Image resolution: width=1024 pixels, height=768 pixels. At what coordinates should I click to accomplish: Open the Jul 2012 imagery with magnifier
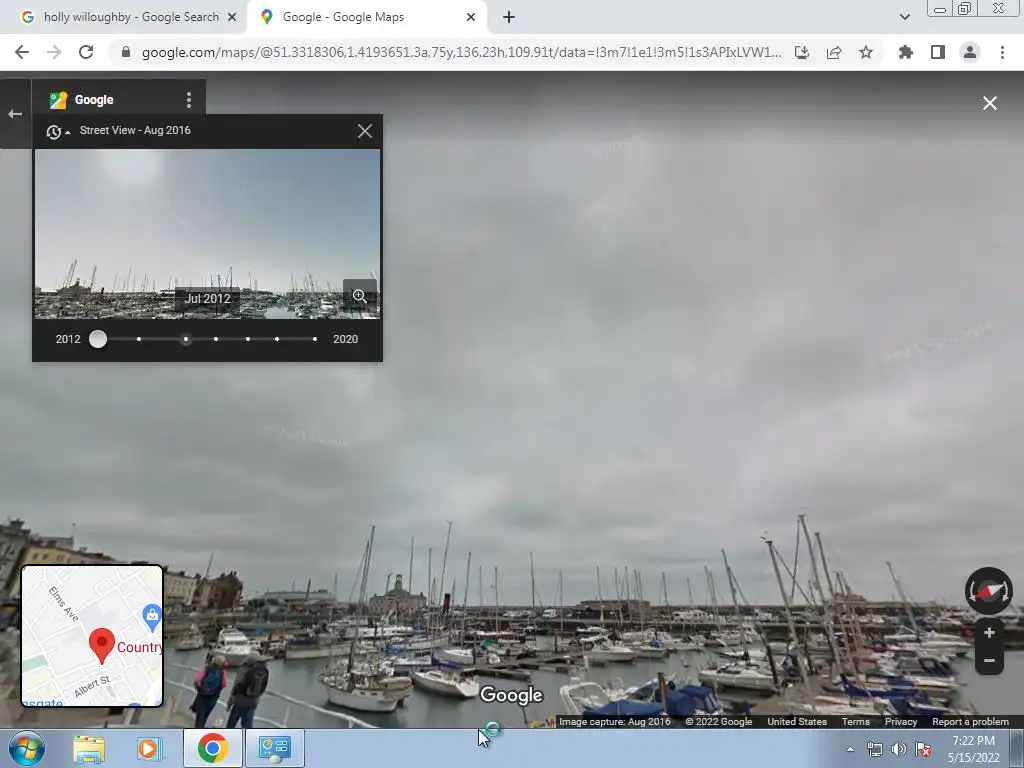point(359,296)
